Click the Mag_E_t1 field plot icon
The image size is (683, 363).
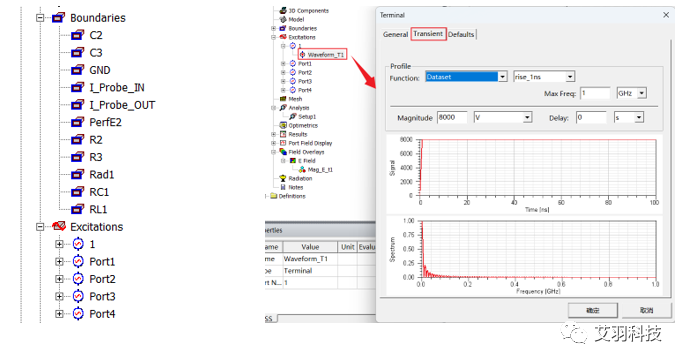(x=302, y=170)
